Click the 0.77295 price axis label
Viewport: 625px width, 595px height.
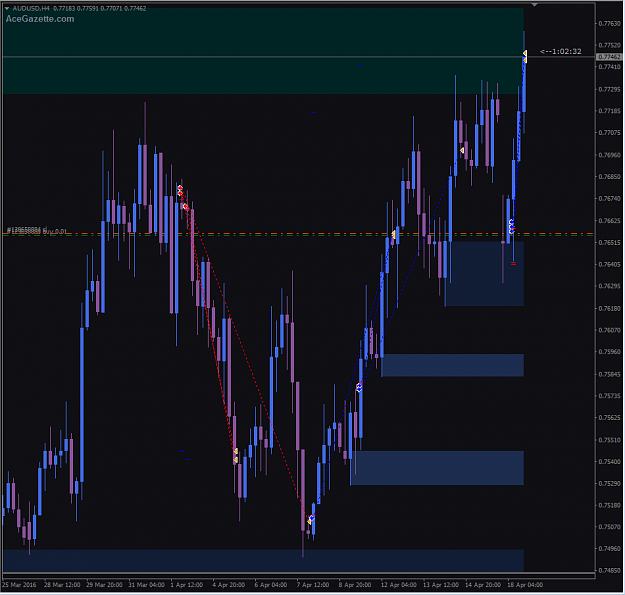(x=609, y=89)
